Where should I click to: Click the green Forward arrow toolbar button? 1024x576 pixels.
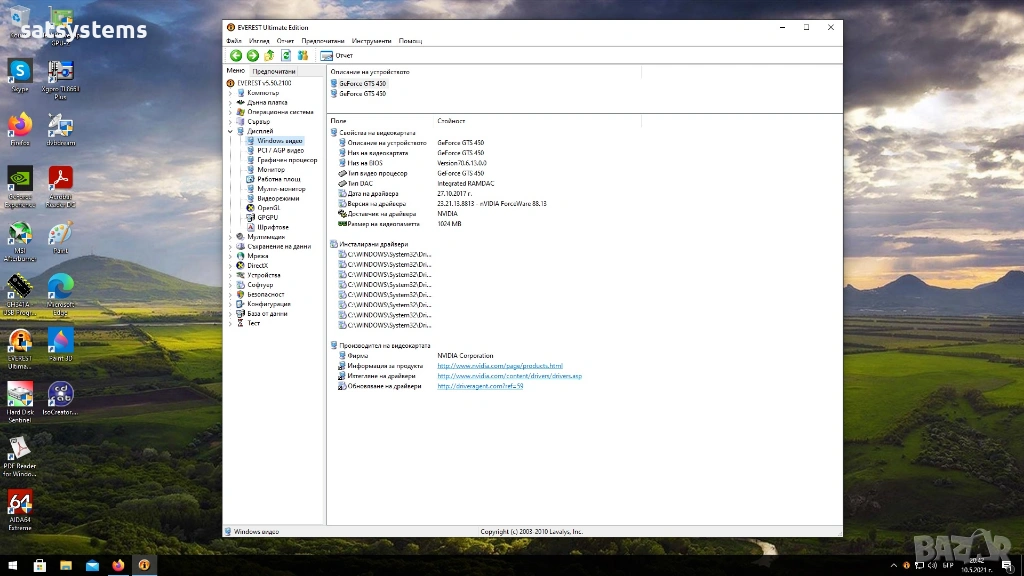click(x=252, y=56)
